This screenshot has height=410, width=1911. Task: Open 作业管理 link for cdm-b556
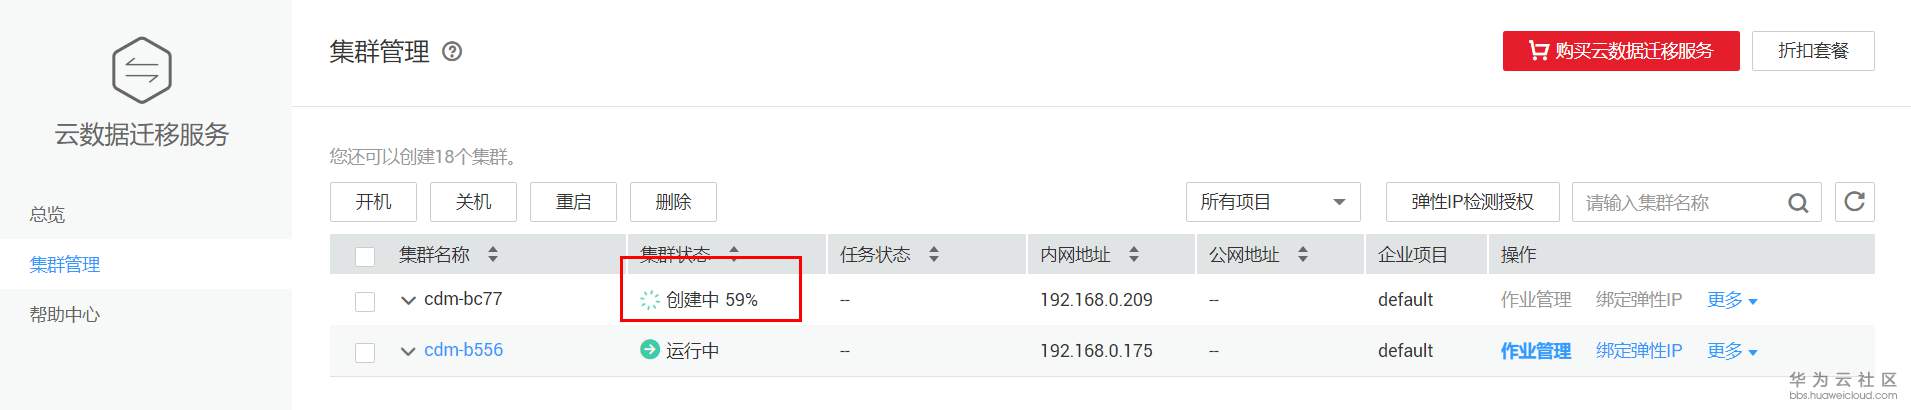click(x=1536, y=351)
